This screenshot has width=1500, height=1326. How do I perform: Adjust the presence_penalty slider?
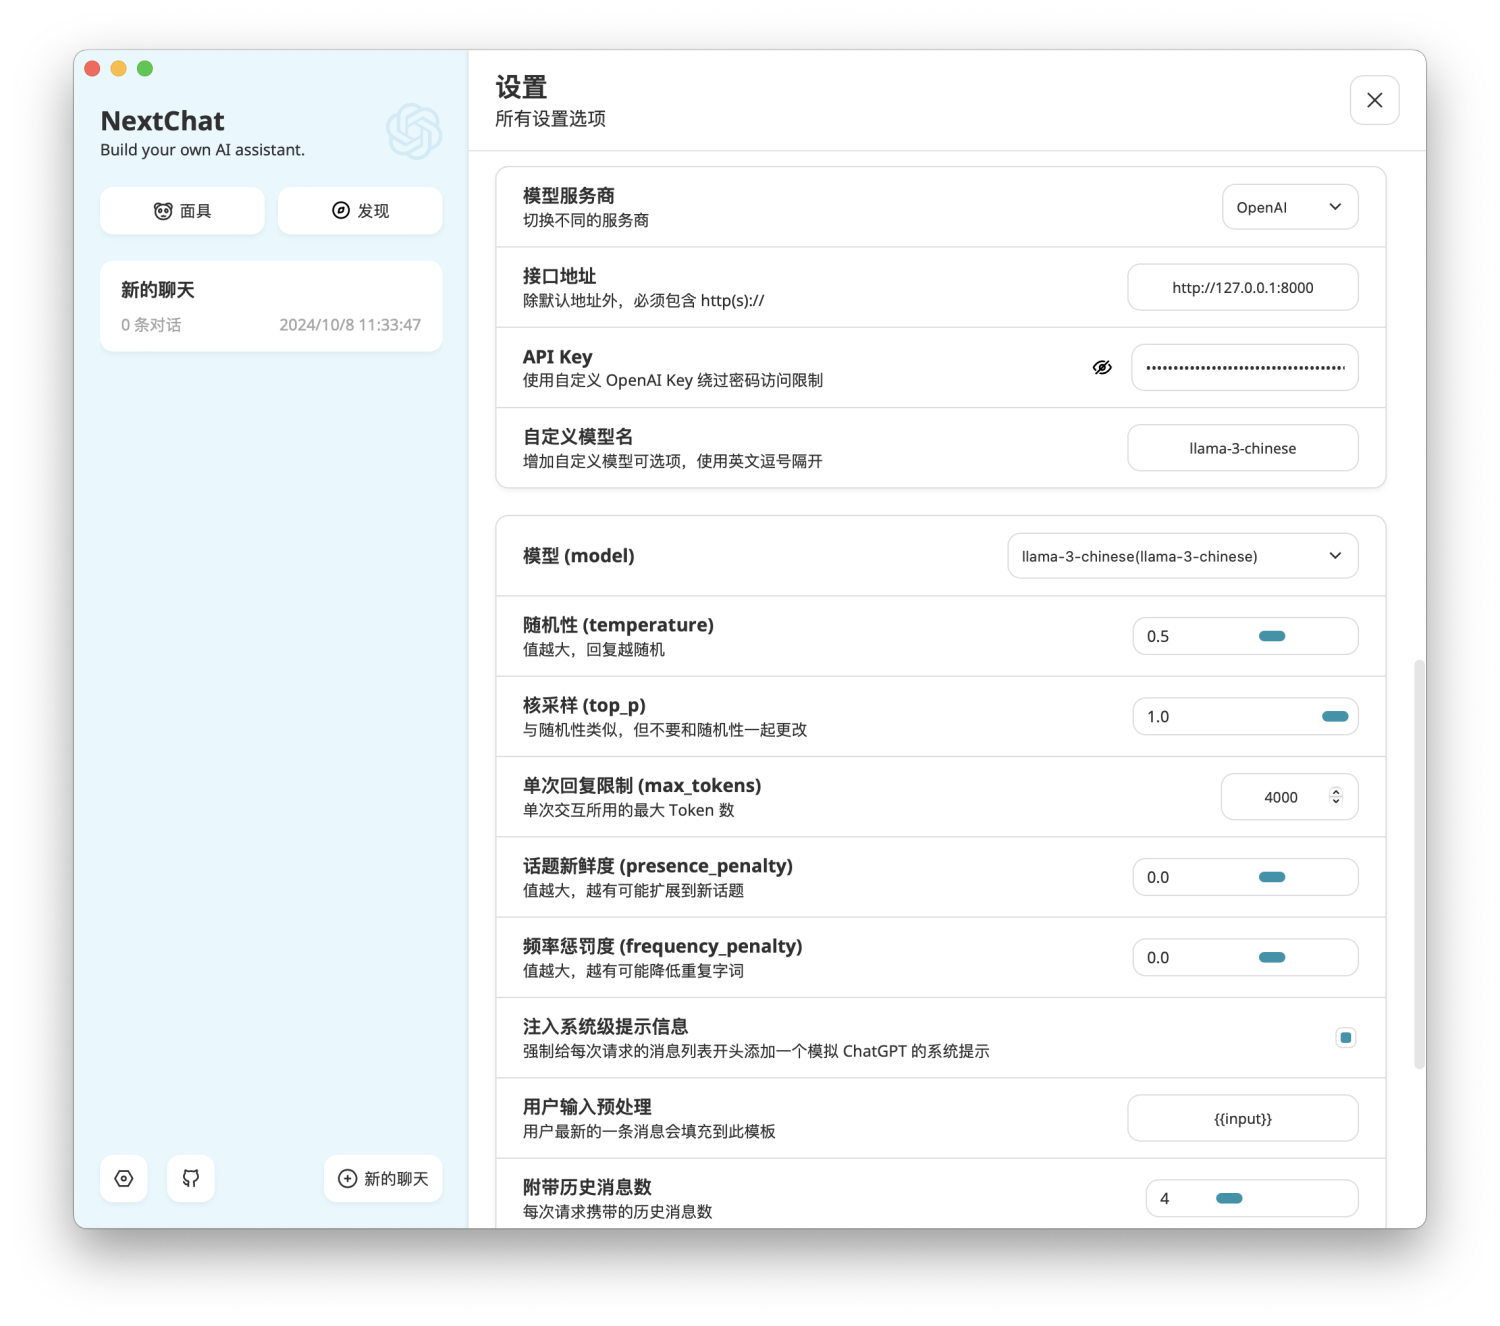pos(1272,877)
